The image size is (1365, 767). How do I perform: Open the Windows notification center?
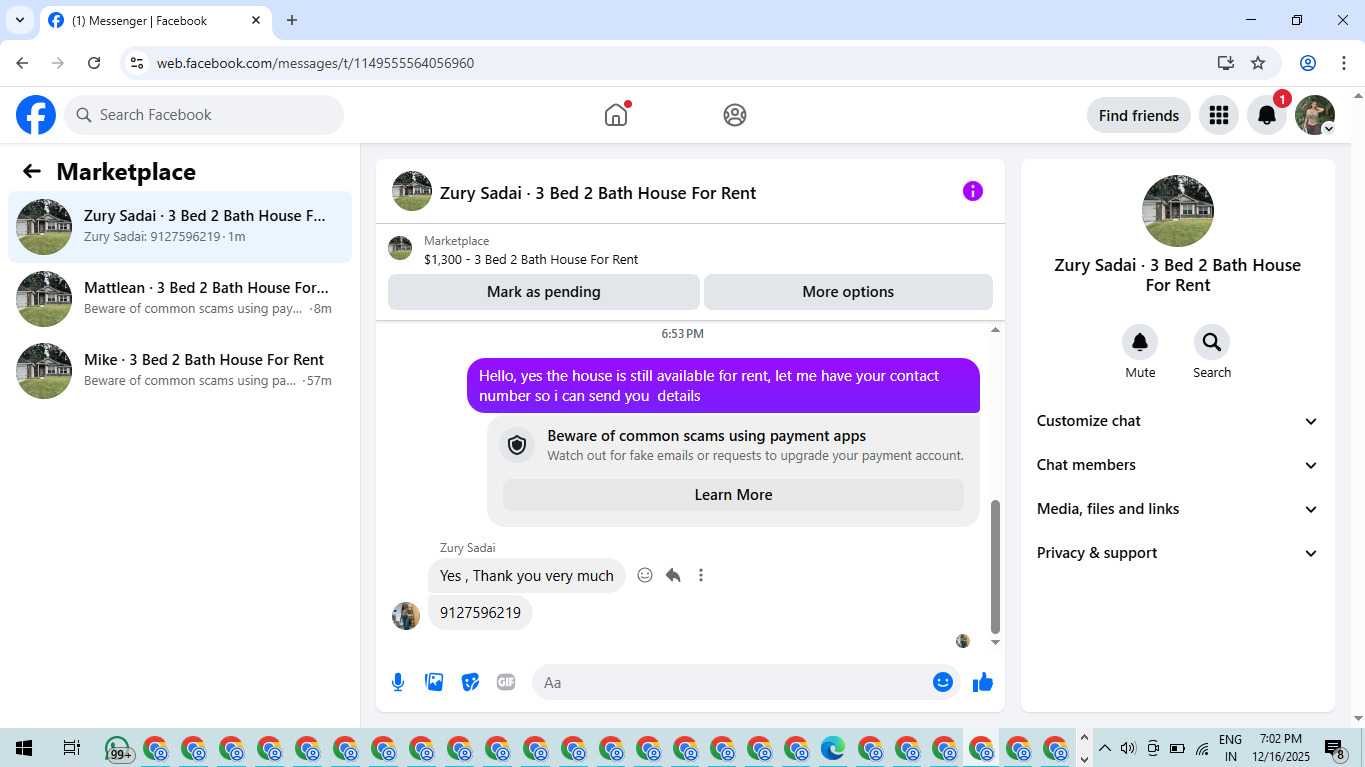point(1334,748)
